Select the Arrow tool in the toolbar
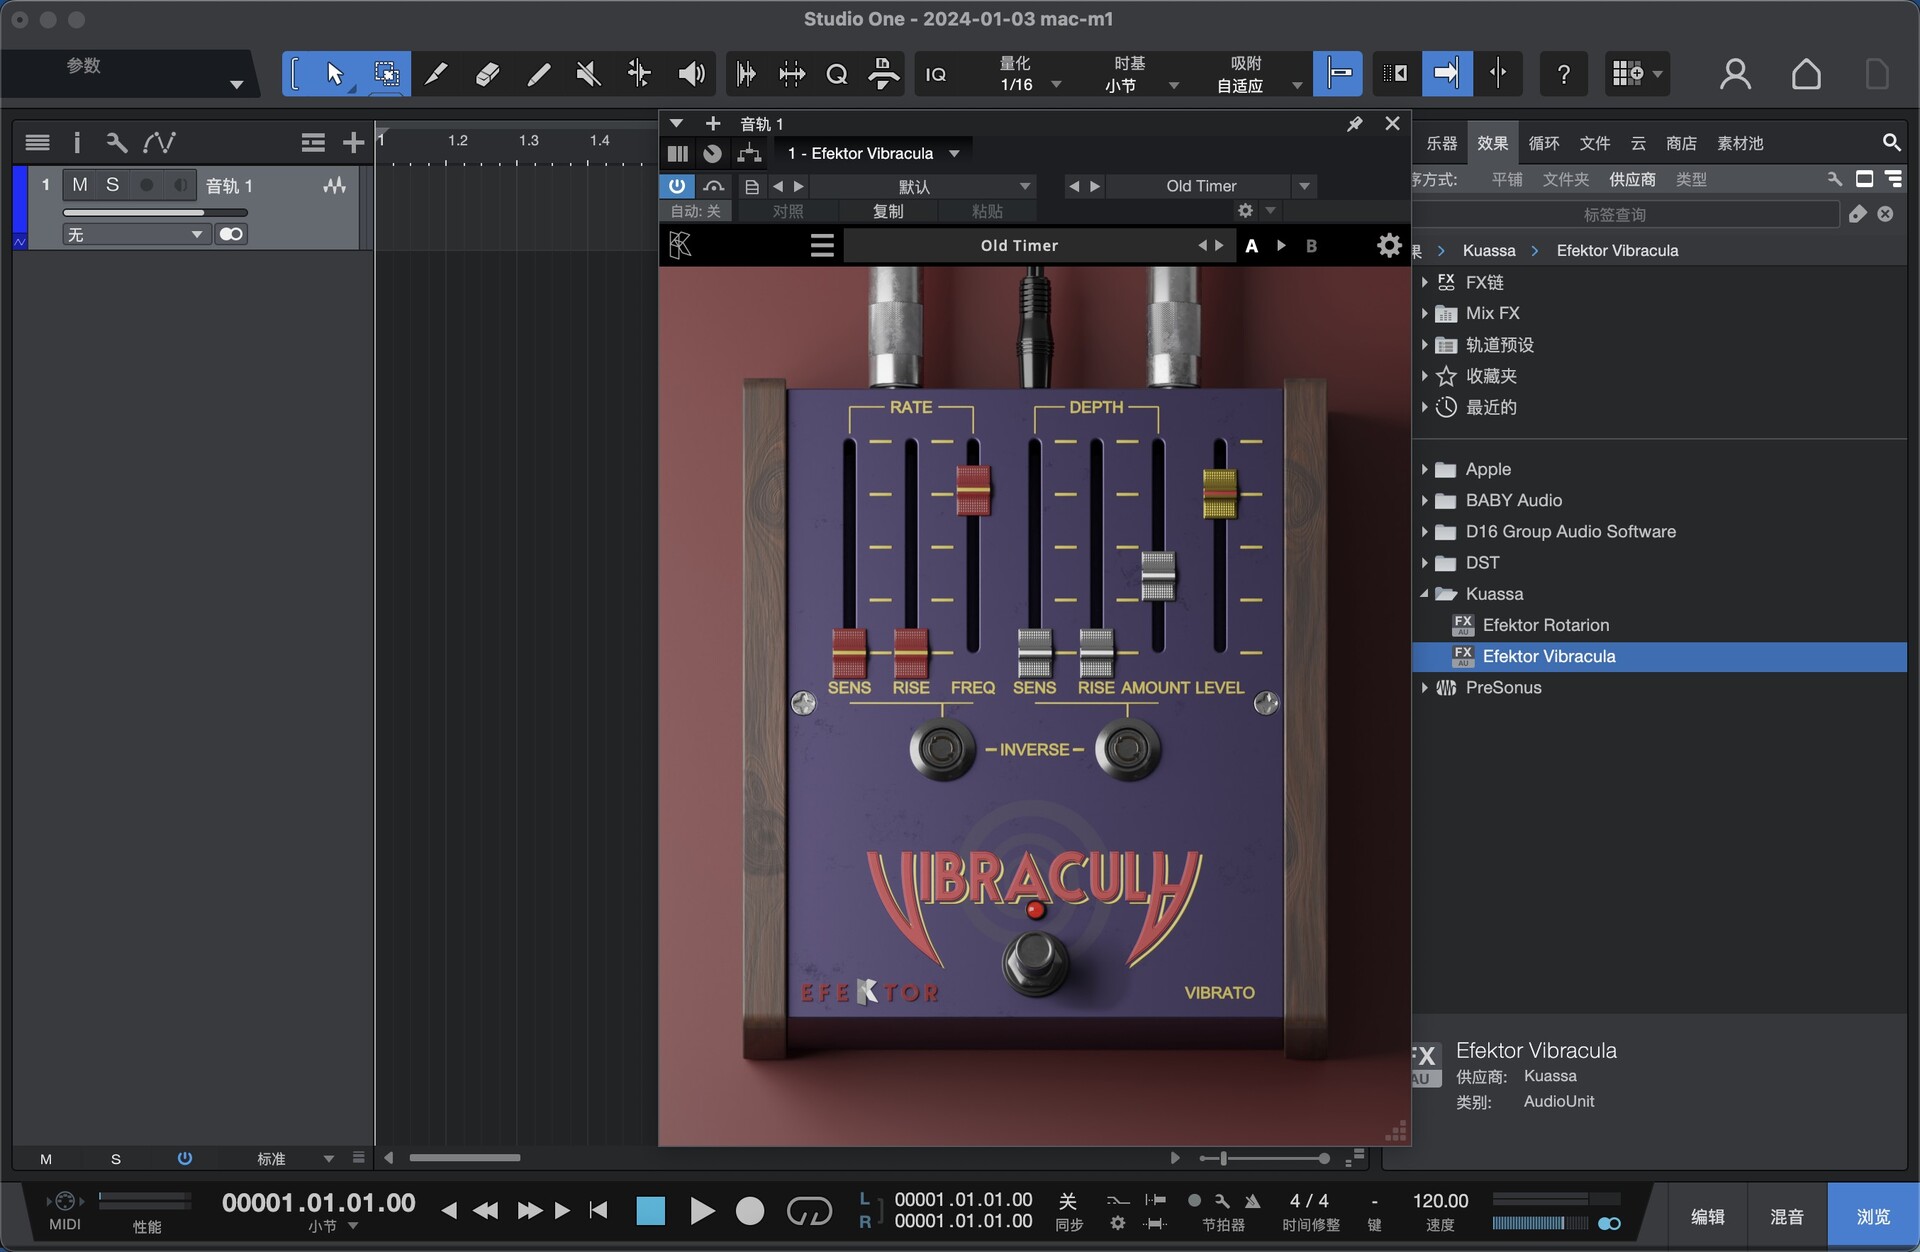The image size is (1920, 1252). coord(335,74)
